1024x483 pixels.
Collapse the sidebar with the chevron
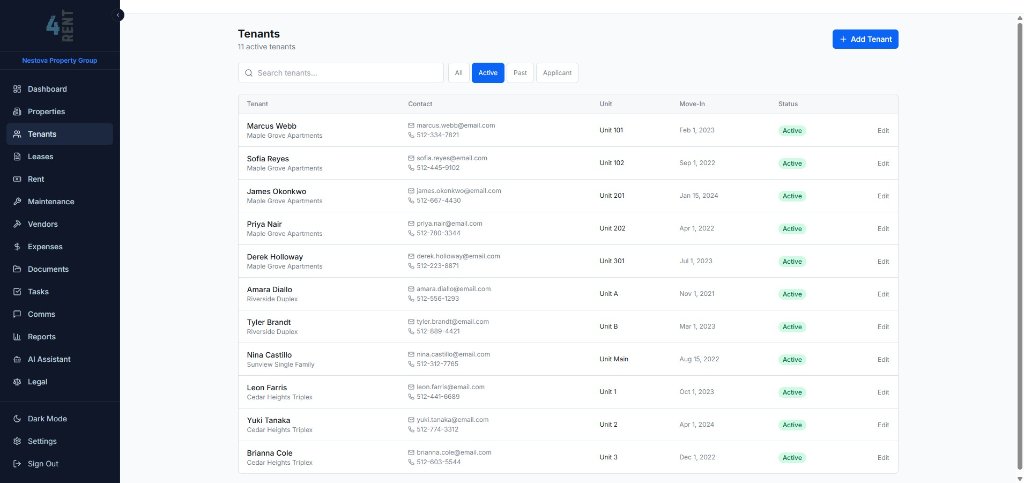[118, 14]
